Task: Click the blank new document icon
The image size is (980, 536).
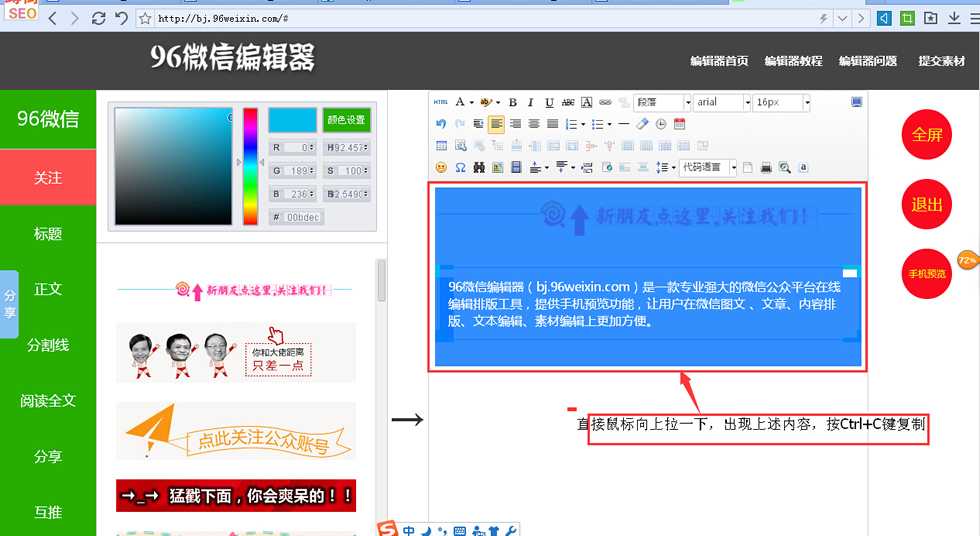Action: (748, 167)
